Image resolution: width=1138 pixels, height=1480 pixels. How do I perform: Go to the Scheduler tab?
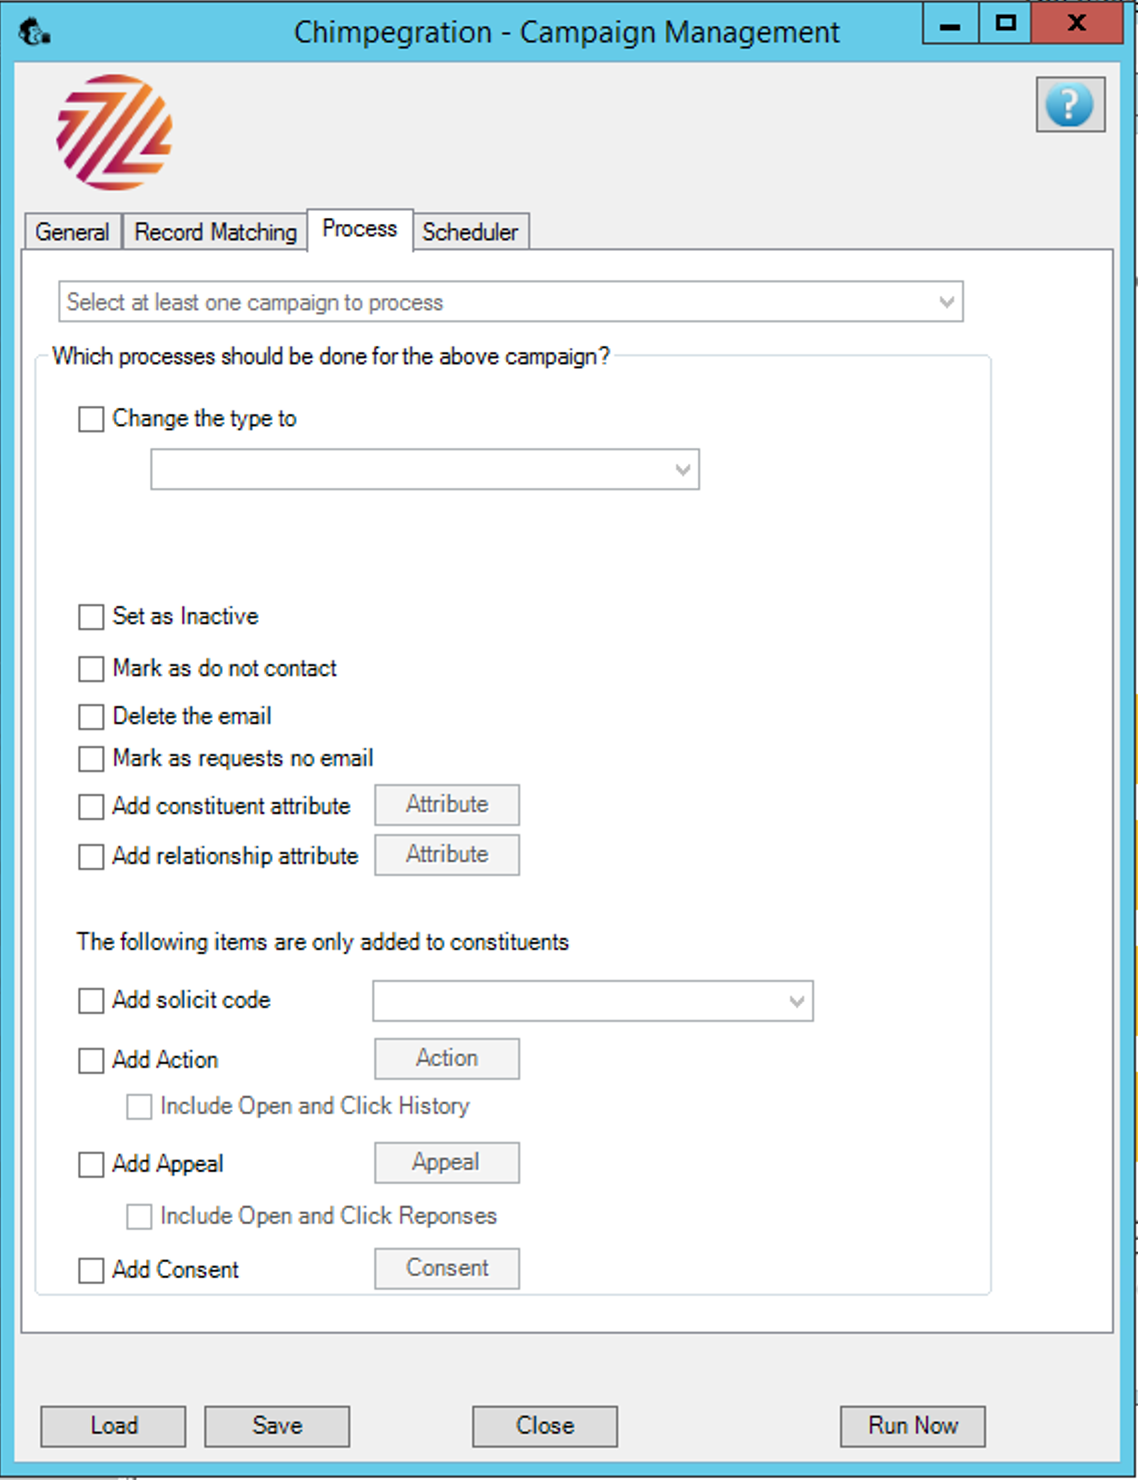point(470,232)
